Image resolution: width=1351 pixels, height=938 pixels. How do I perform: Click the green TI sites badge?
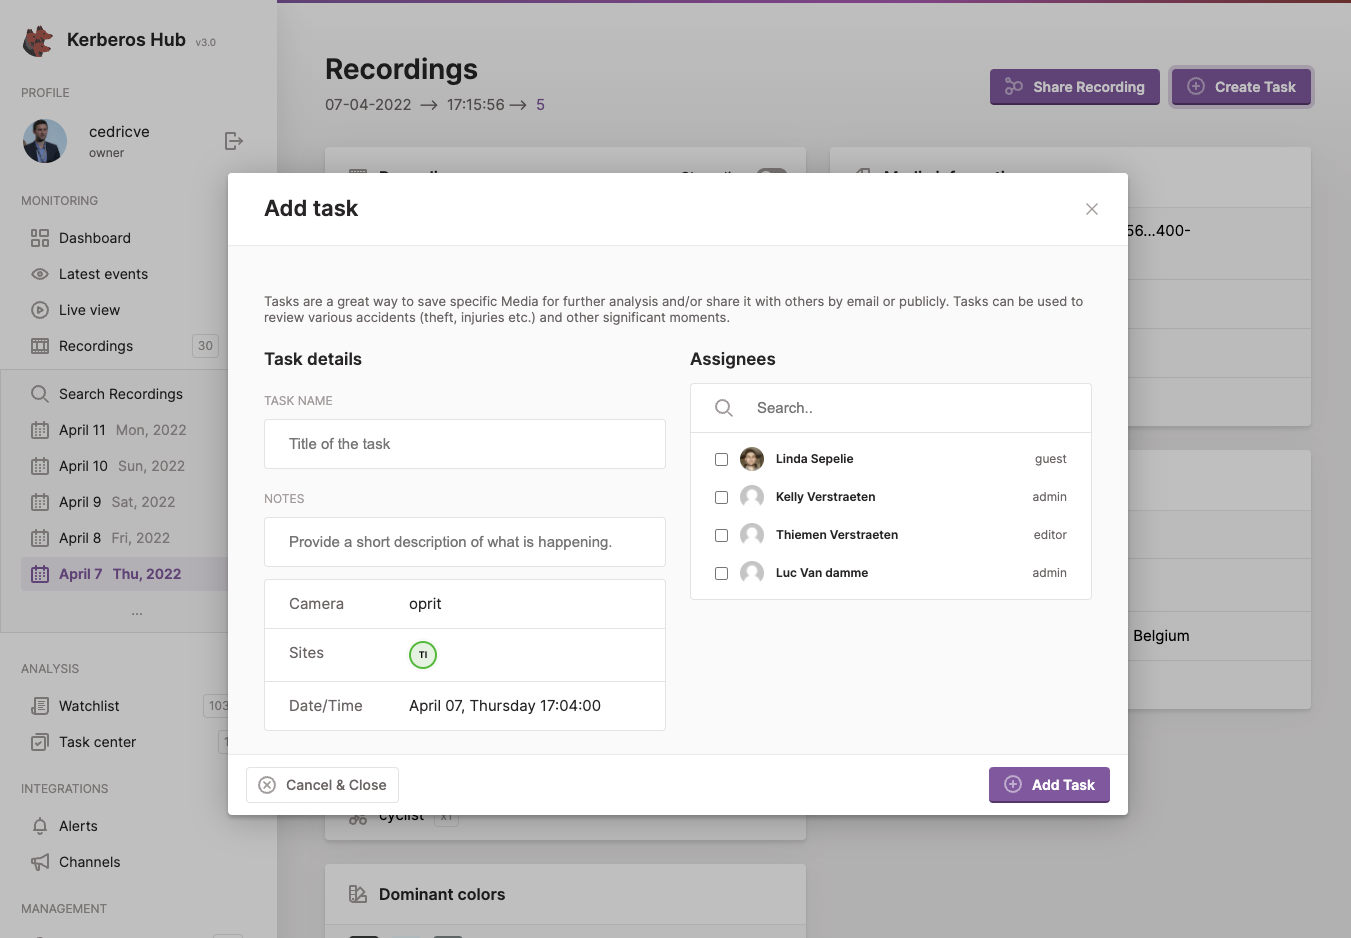point(422,655)
